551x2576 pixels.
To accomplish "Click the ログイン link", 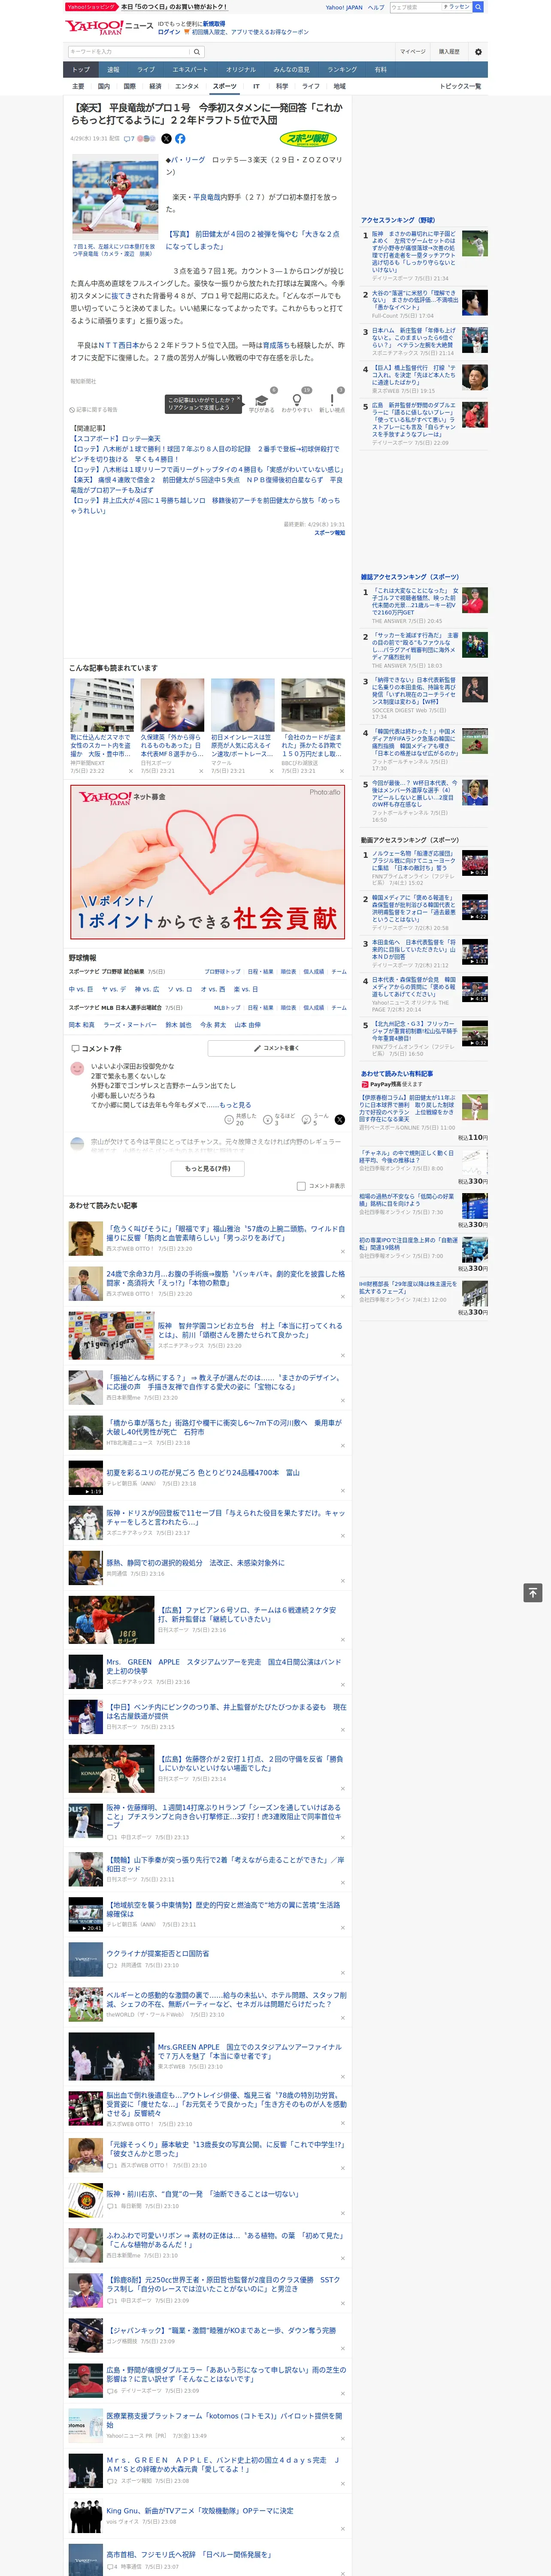I will 169,32.
